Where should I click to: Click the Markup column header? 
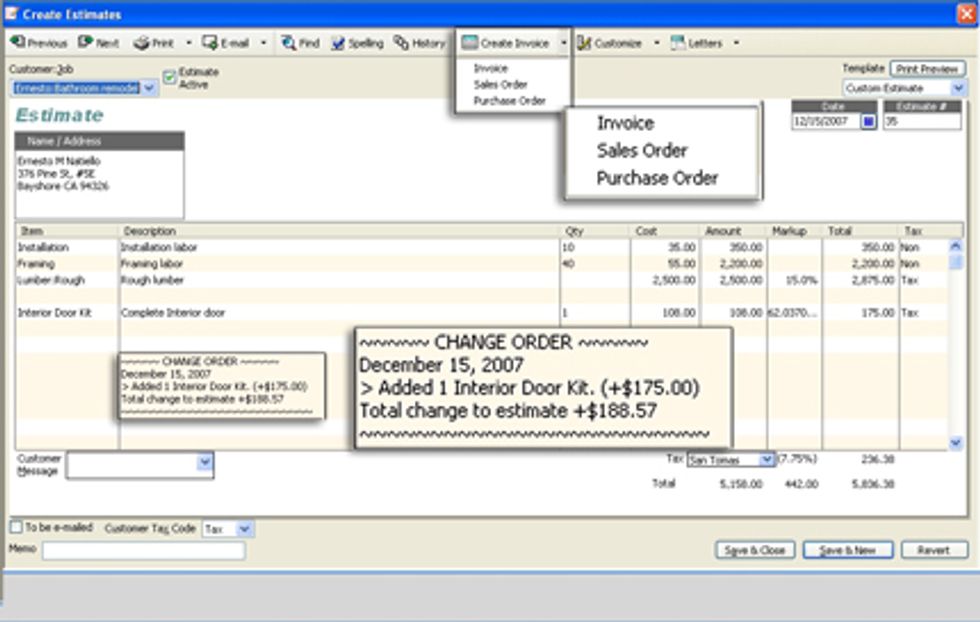point(794,231)
